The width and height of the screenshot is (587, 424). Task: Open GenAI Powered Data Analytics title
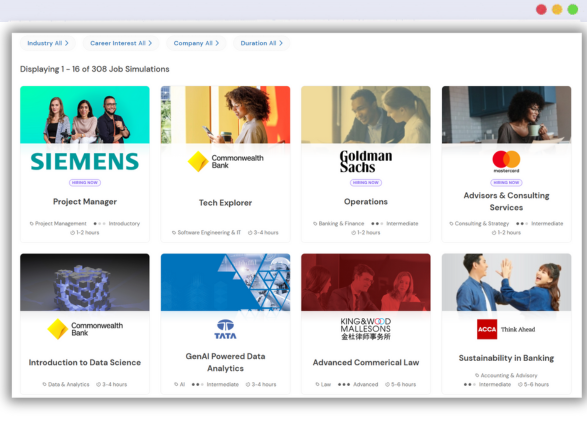click(225, 362)
